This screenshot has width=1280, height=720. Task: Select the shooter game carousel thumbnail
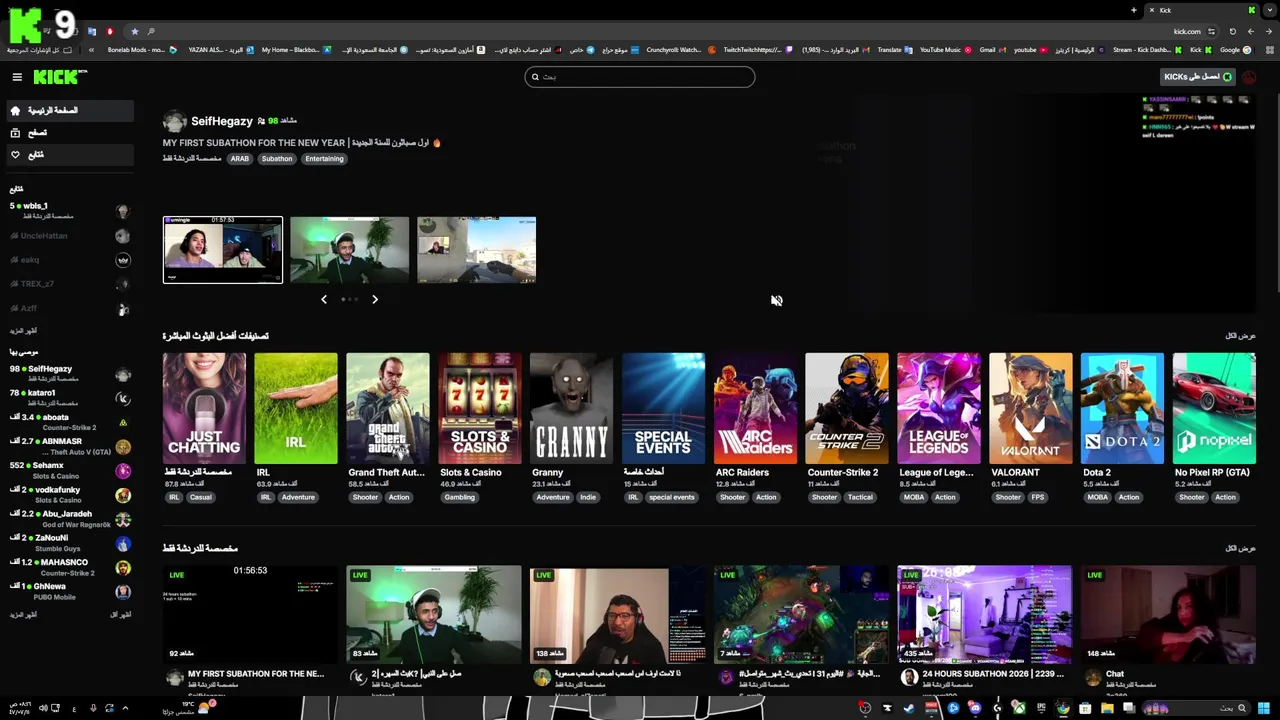click(476, 250)
